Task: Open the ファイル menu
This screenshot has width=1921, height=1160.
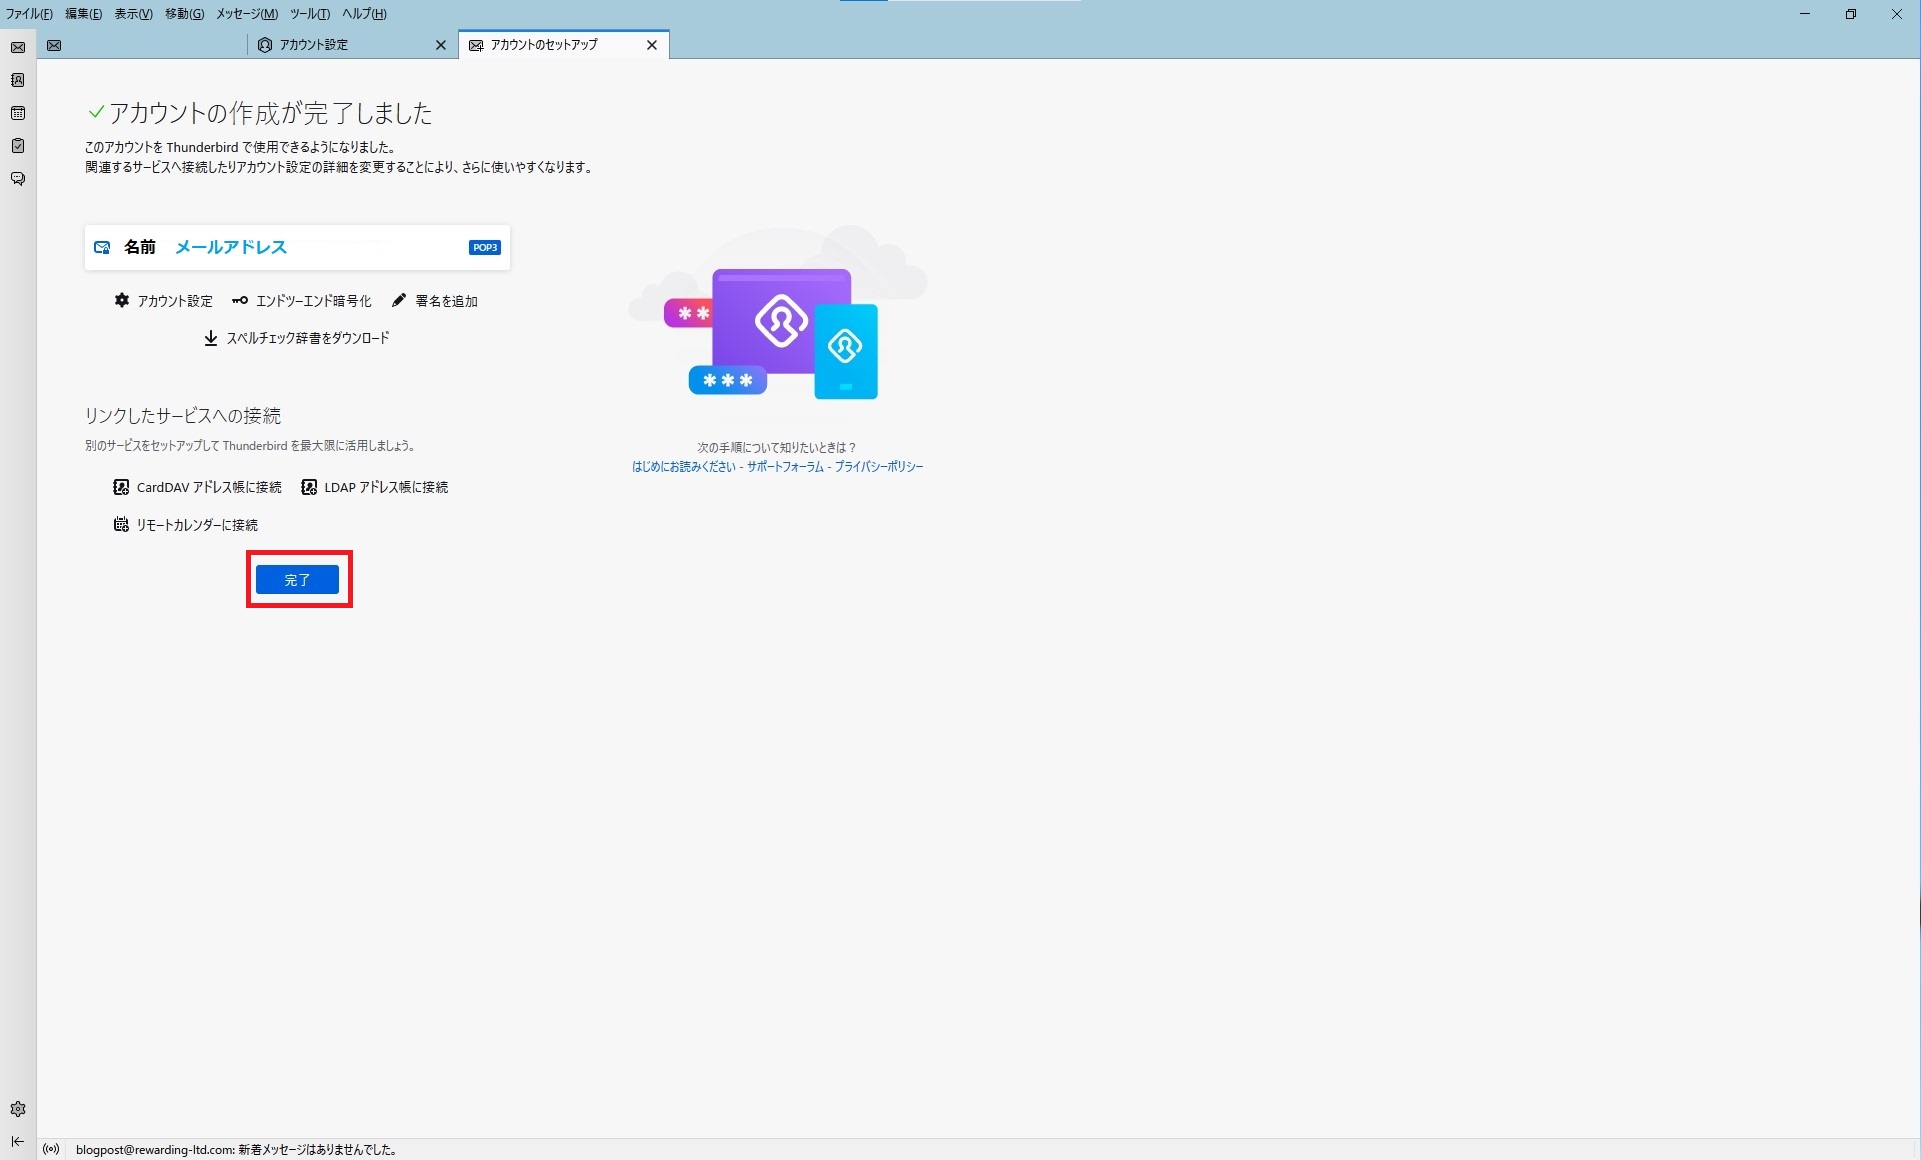Action: pos(29,14)
